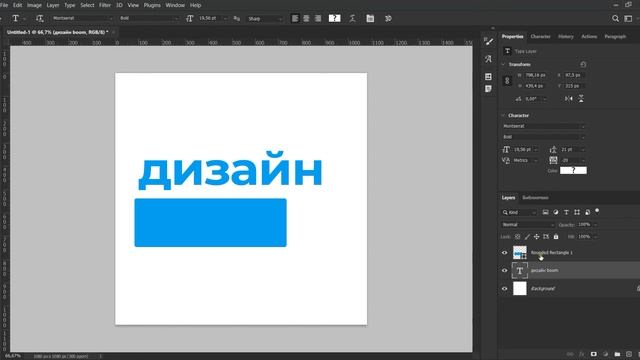Open Montserrat font dropdown in Properties
Screen dimensions: 640x360
tap(544, 126)
